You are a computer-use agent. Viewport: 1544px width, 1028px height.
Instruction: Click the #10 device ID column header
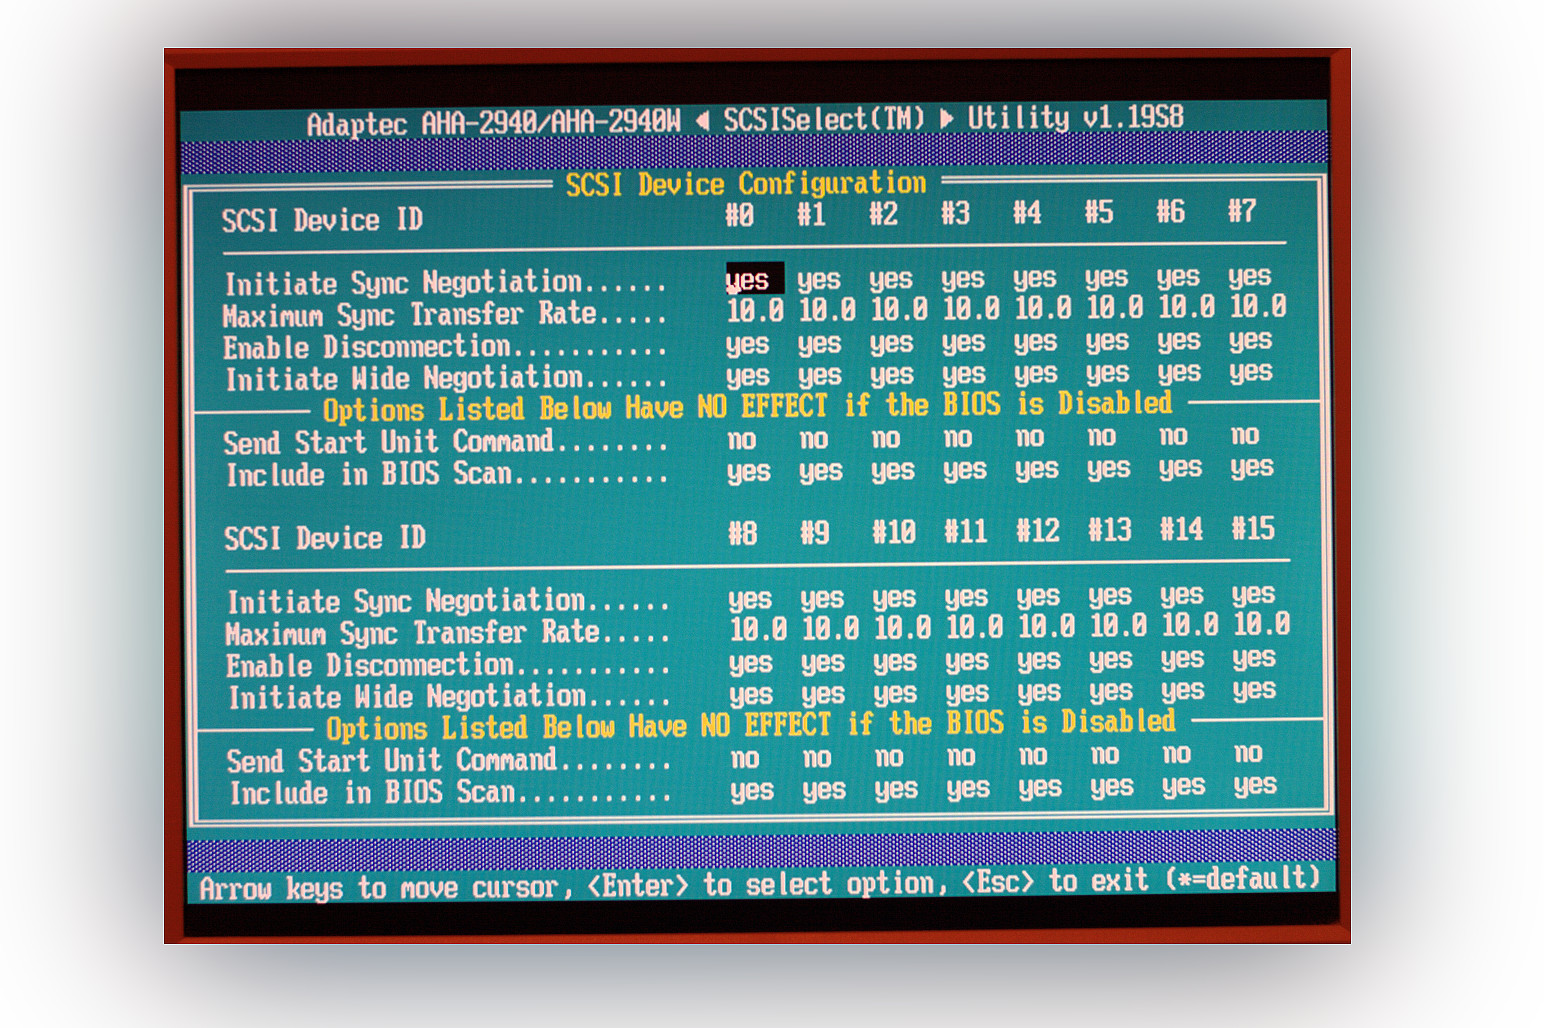click(x=893, y=532)
